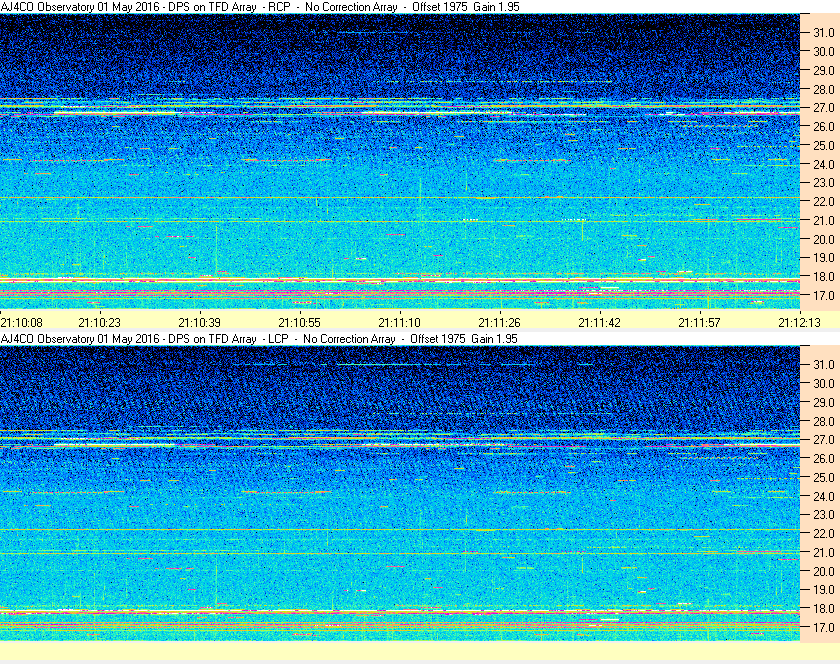Click the 30.0 frequency label on RCP chart
This screenshot has height=664, width=840.
(x=824, y=52)
